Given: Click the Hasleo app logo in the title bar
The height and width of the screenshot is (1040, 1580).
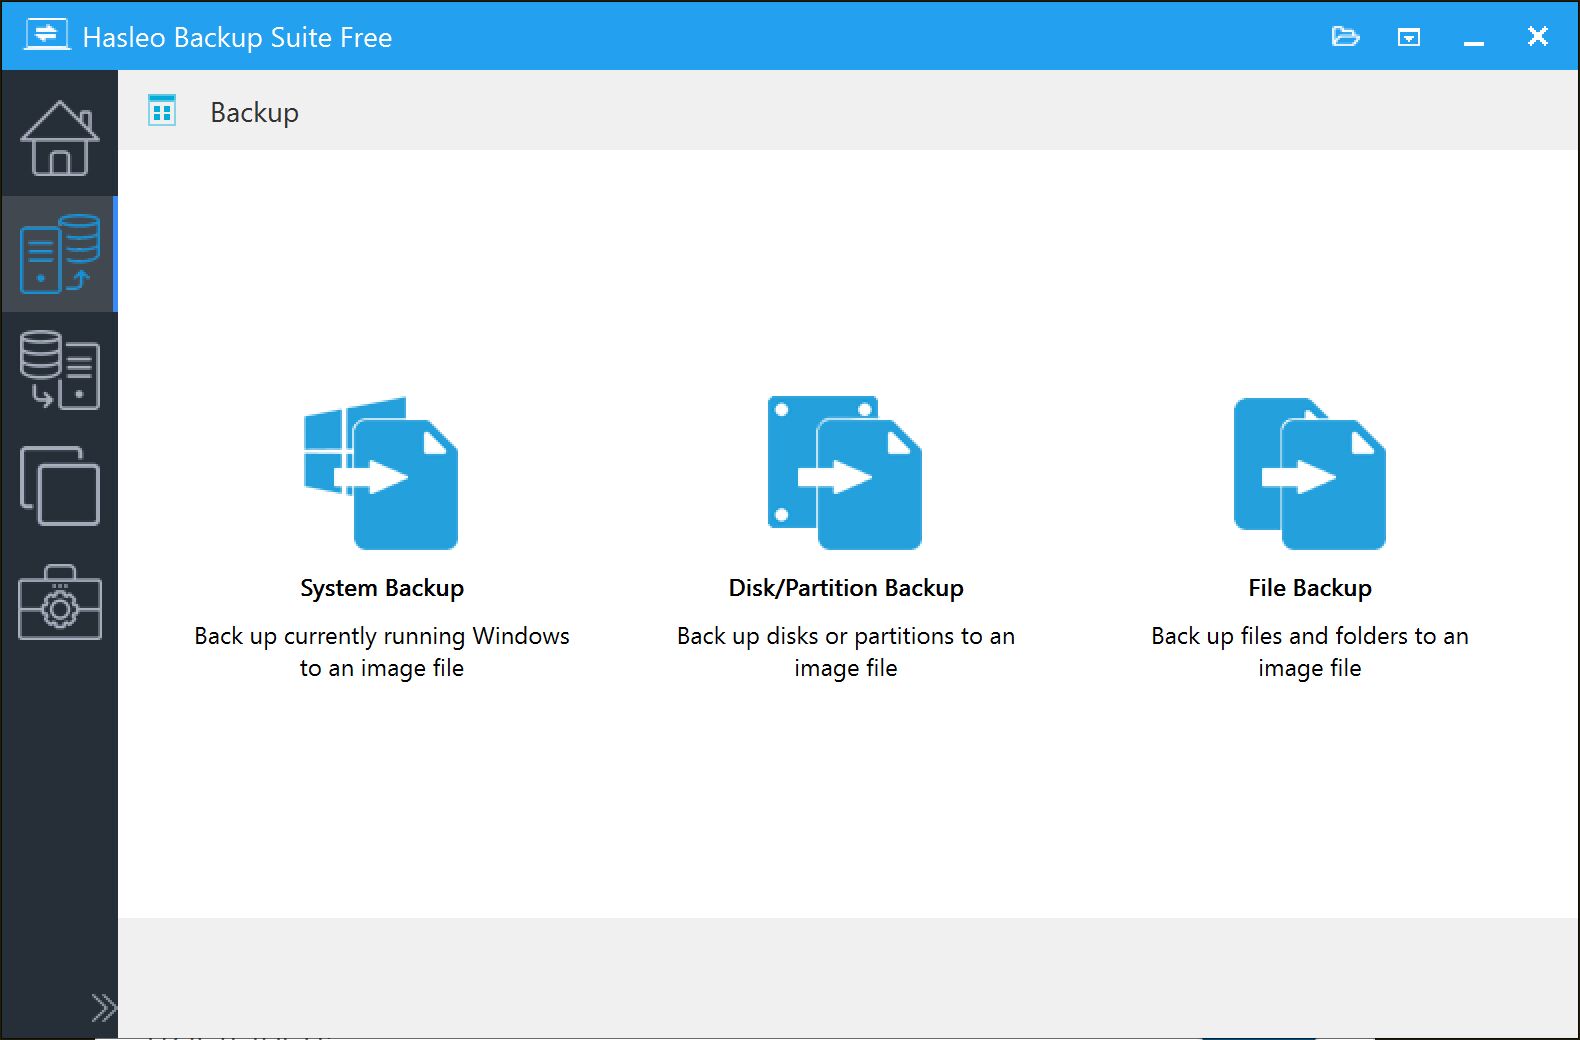Looking at the screenshot, I should (47, 35).
